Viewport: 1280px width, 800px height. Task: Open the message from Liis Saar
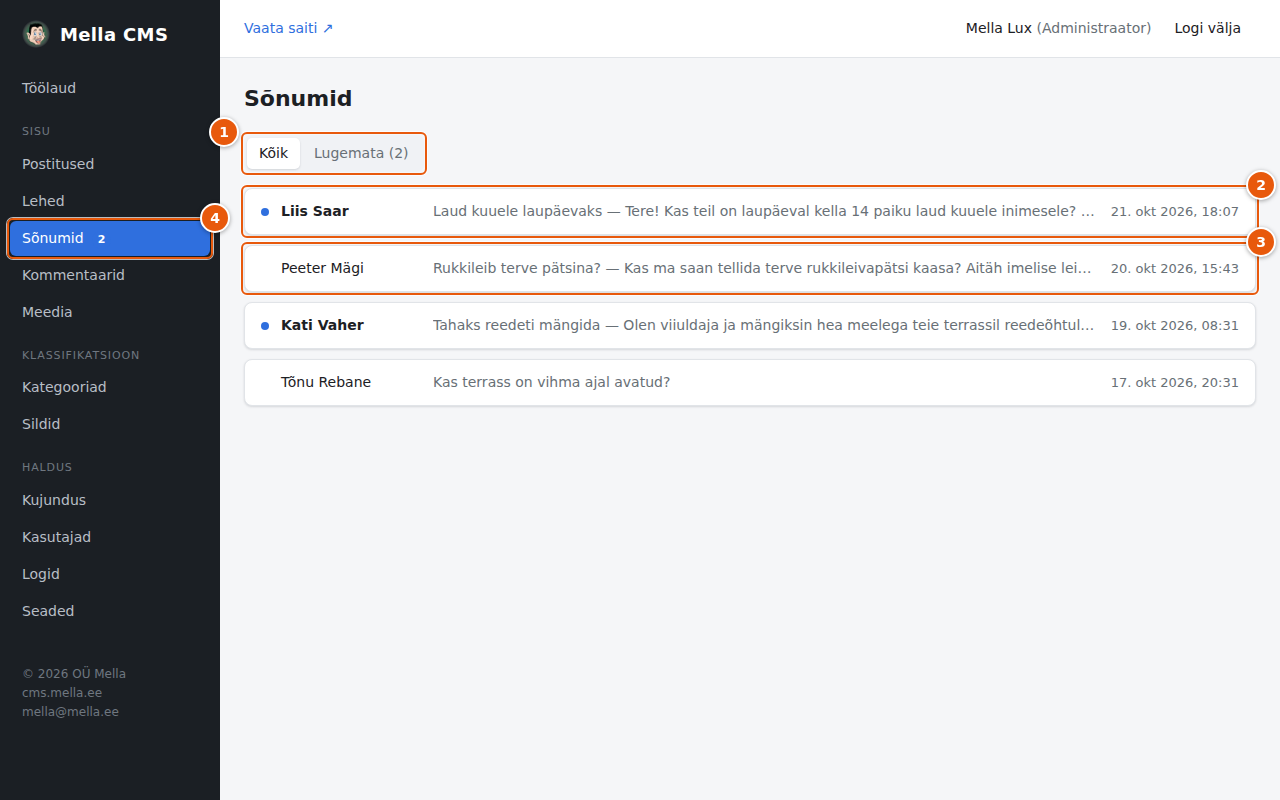point(750,211)
